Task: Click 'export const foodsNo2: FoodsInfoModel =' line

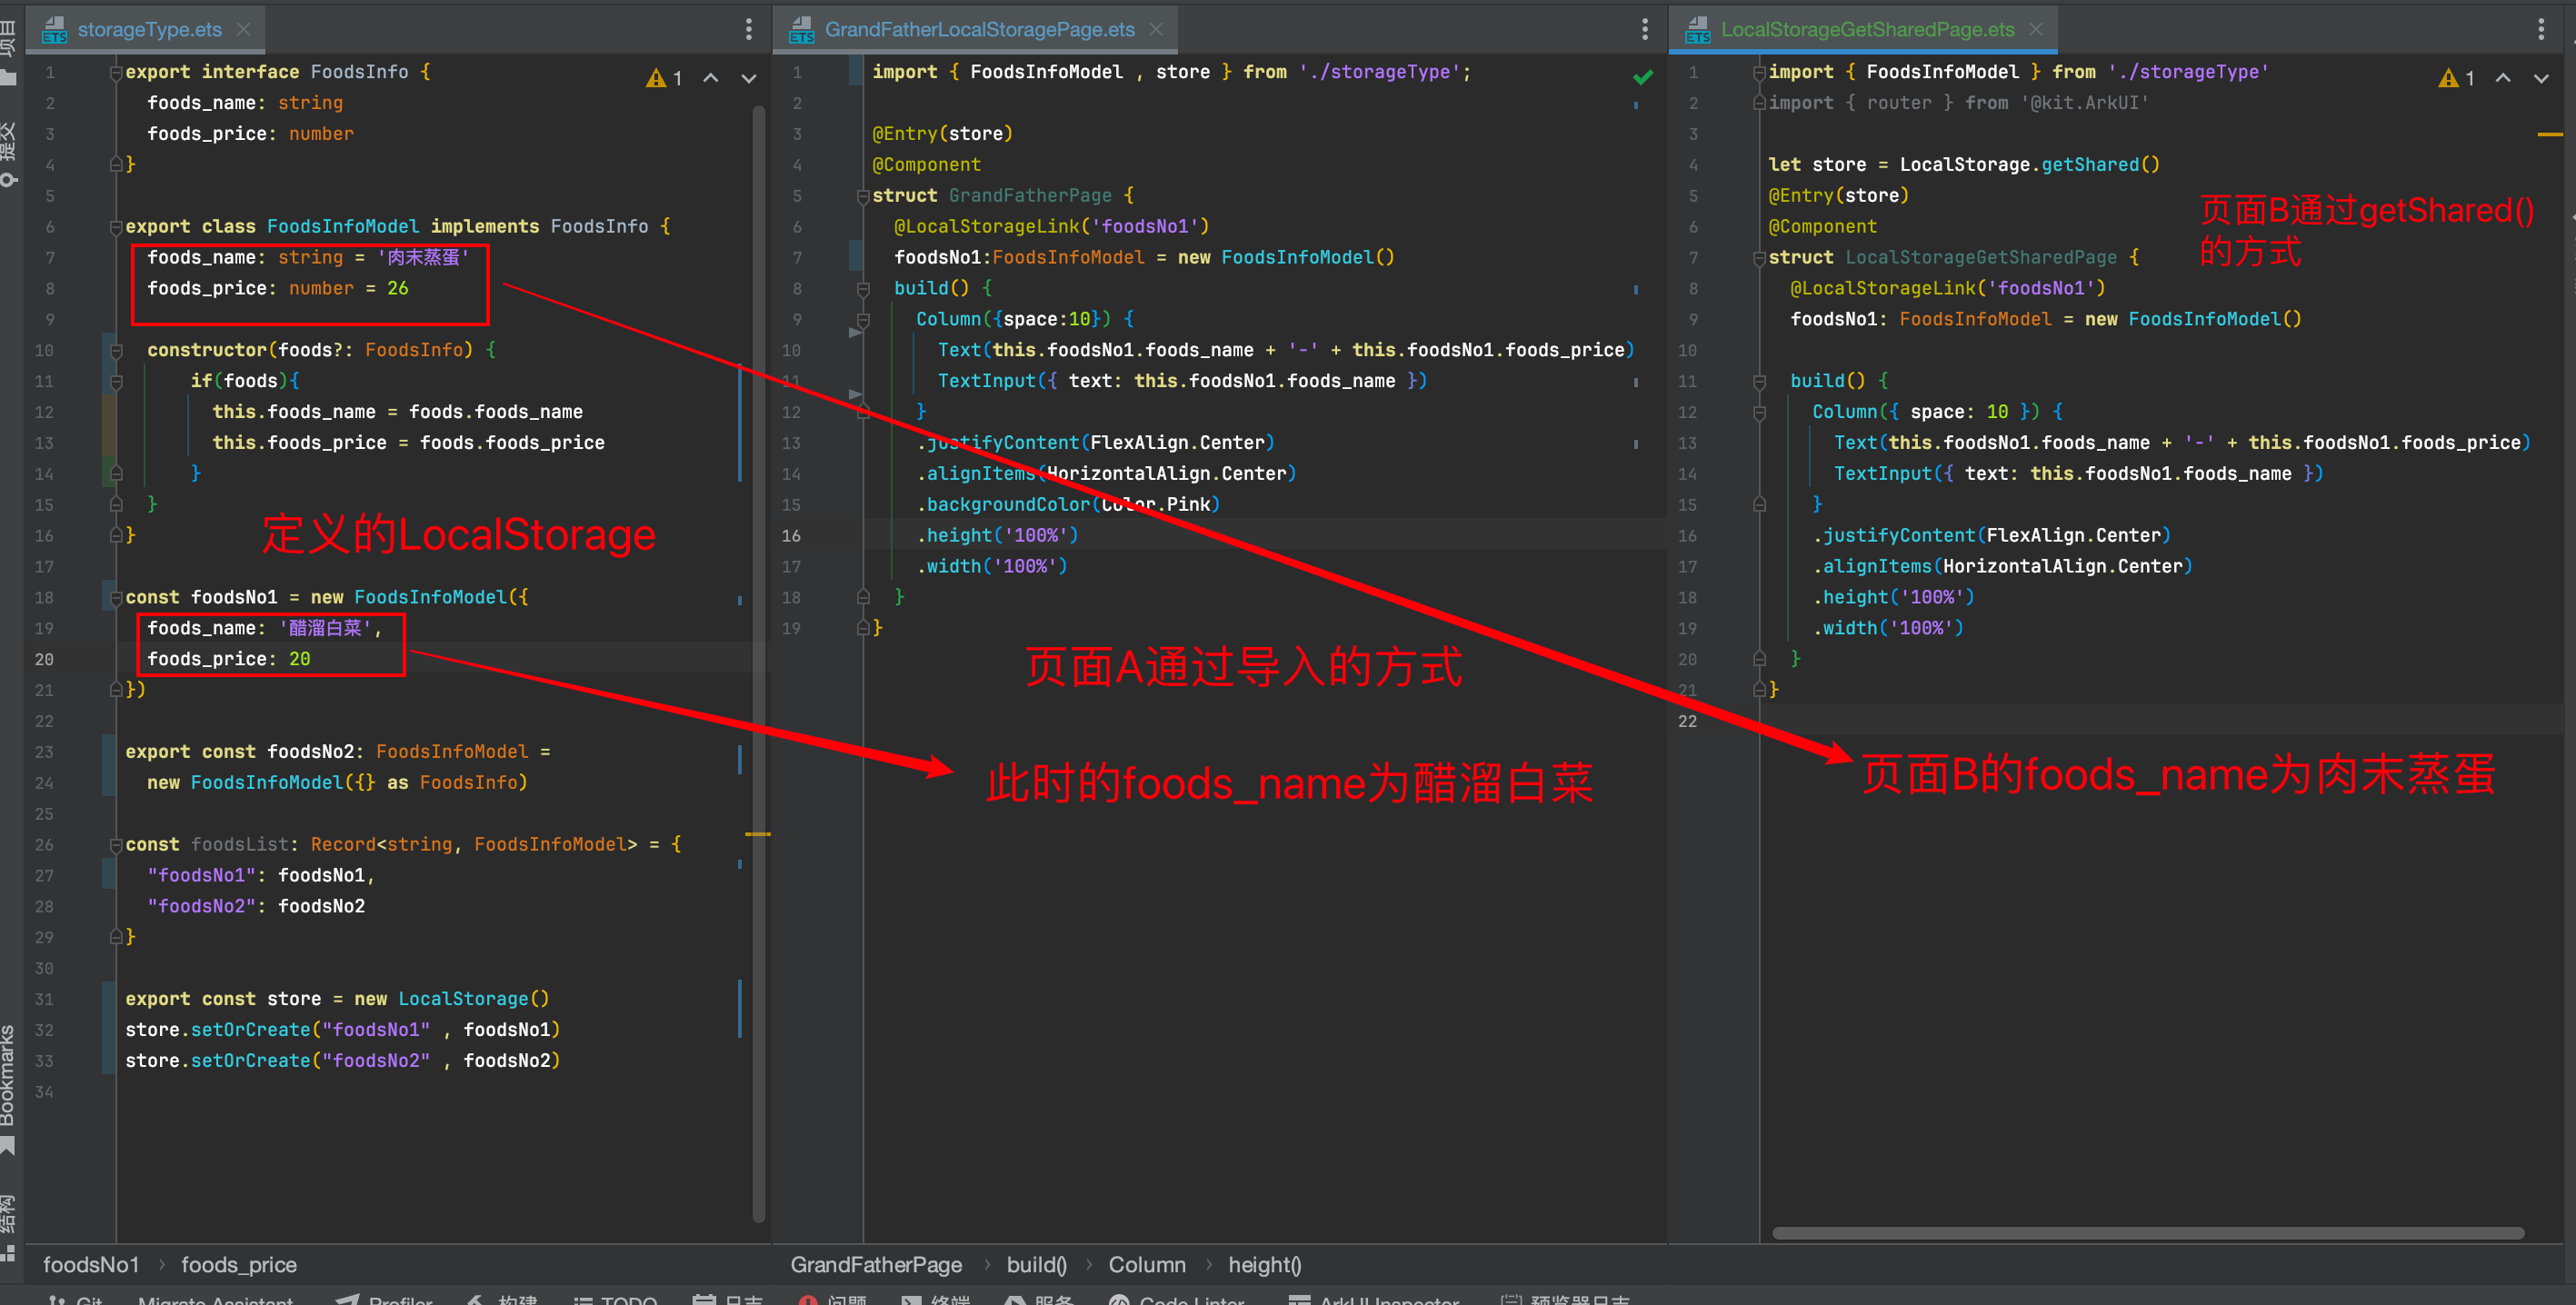Action: [x=337, y=752]
